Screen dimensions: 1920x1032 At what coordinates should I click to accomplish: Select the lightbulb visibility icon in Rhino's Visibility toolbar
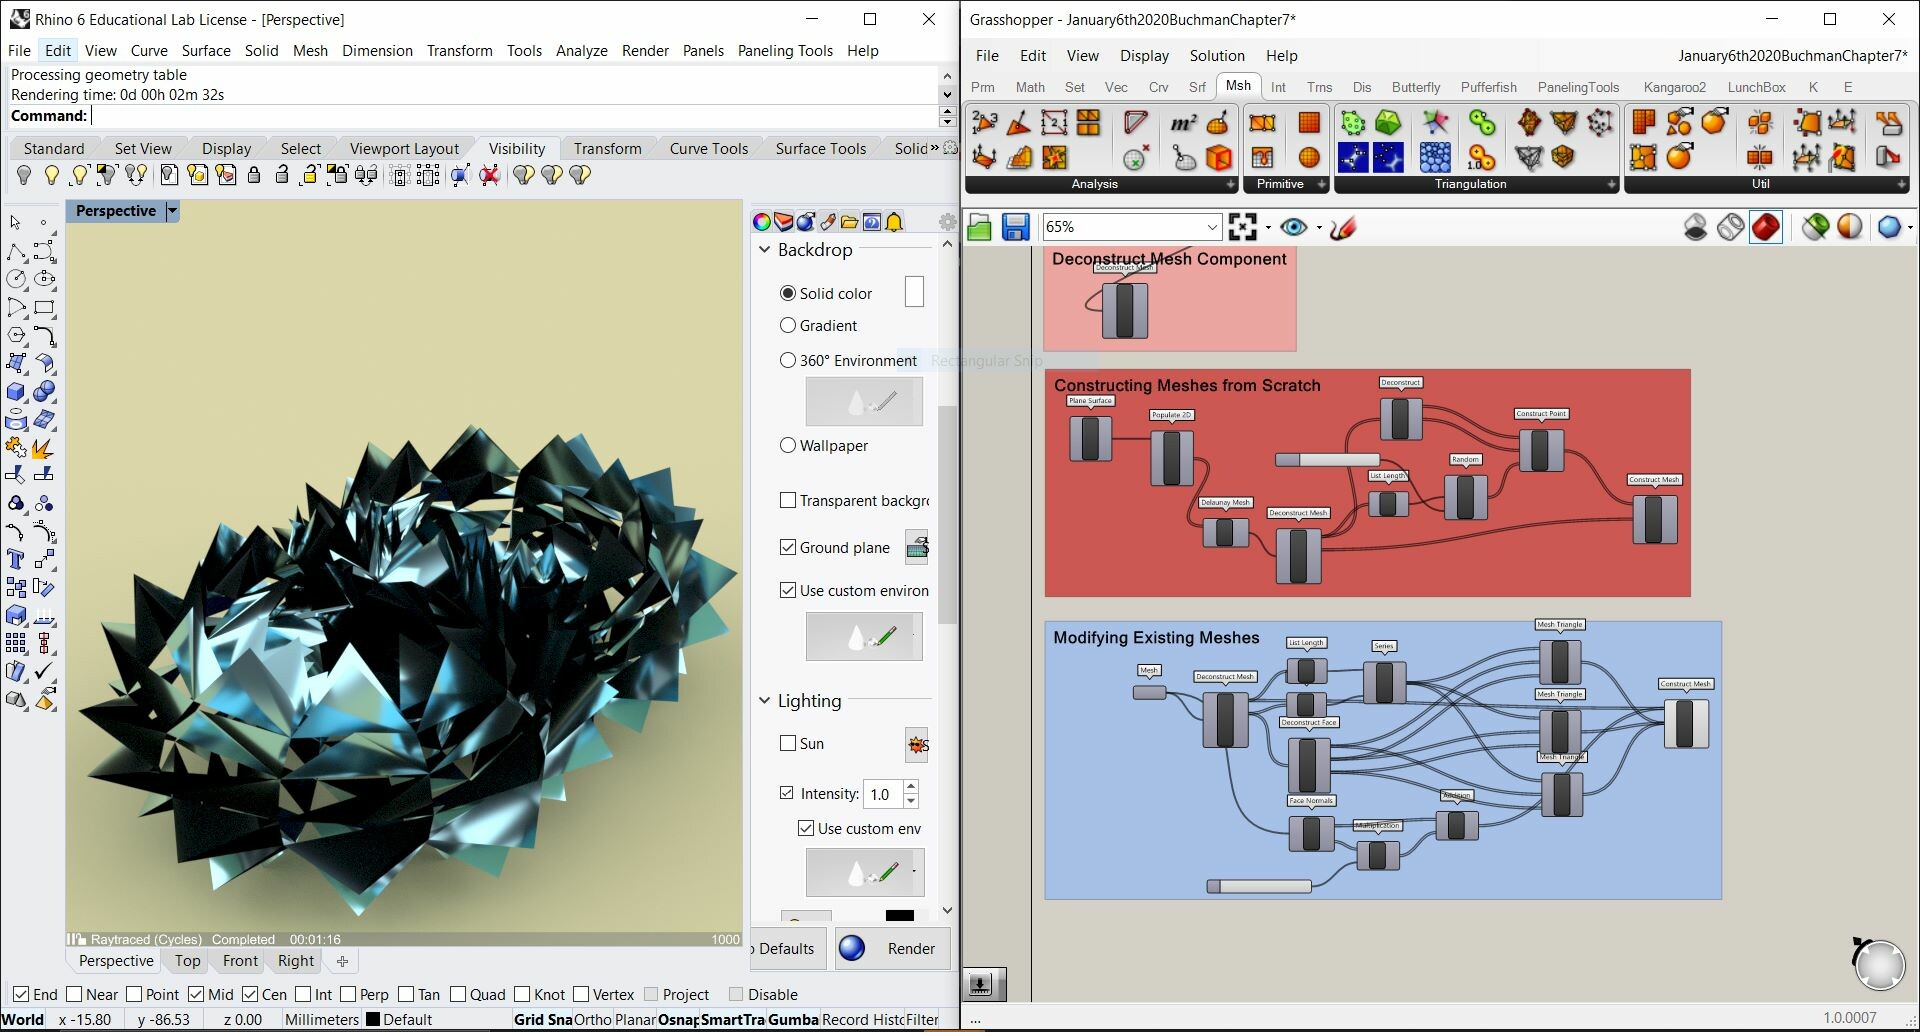[25, 174]
